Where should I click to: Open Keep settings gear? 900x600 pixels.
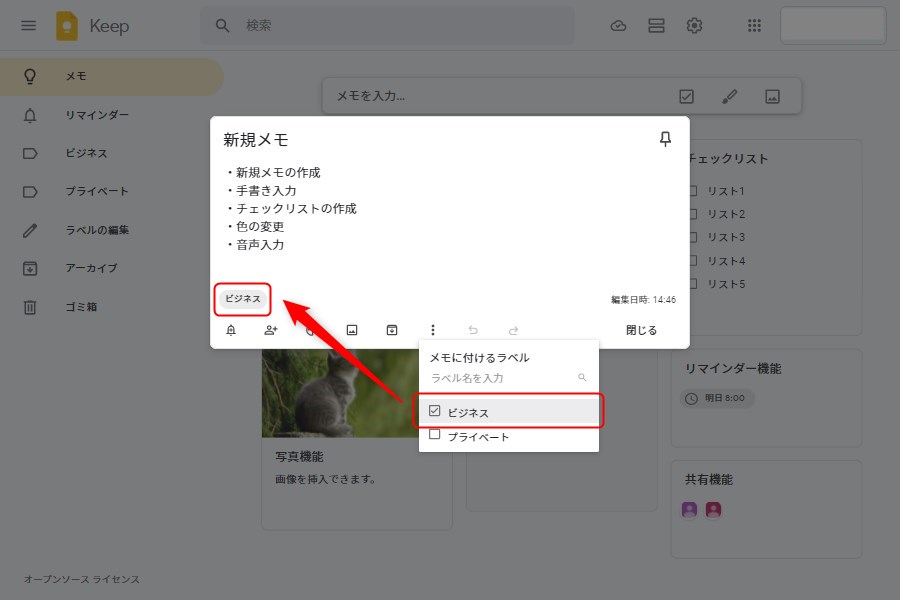coord(694,26)
